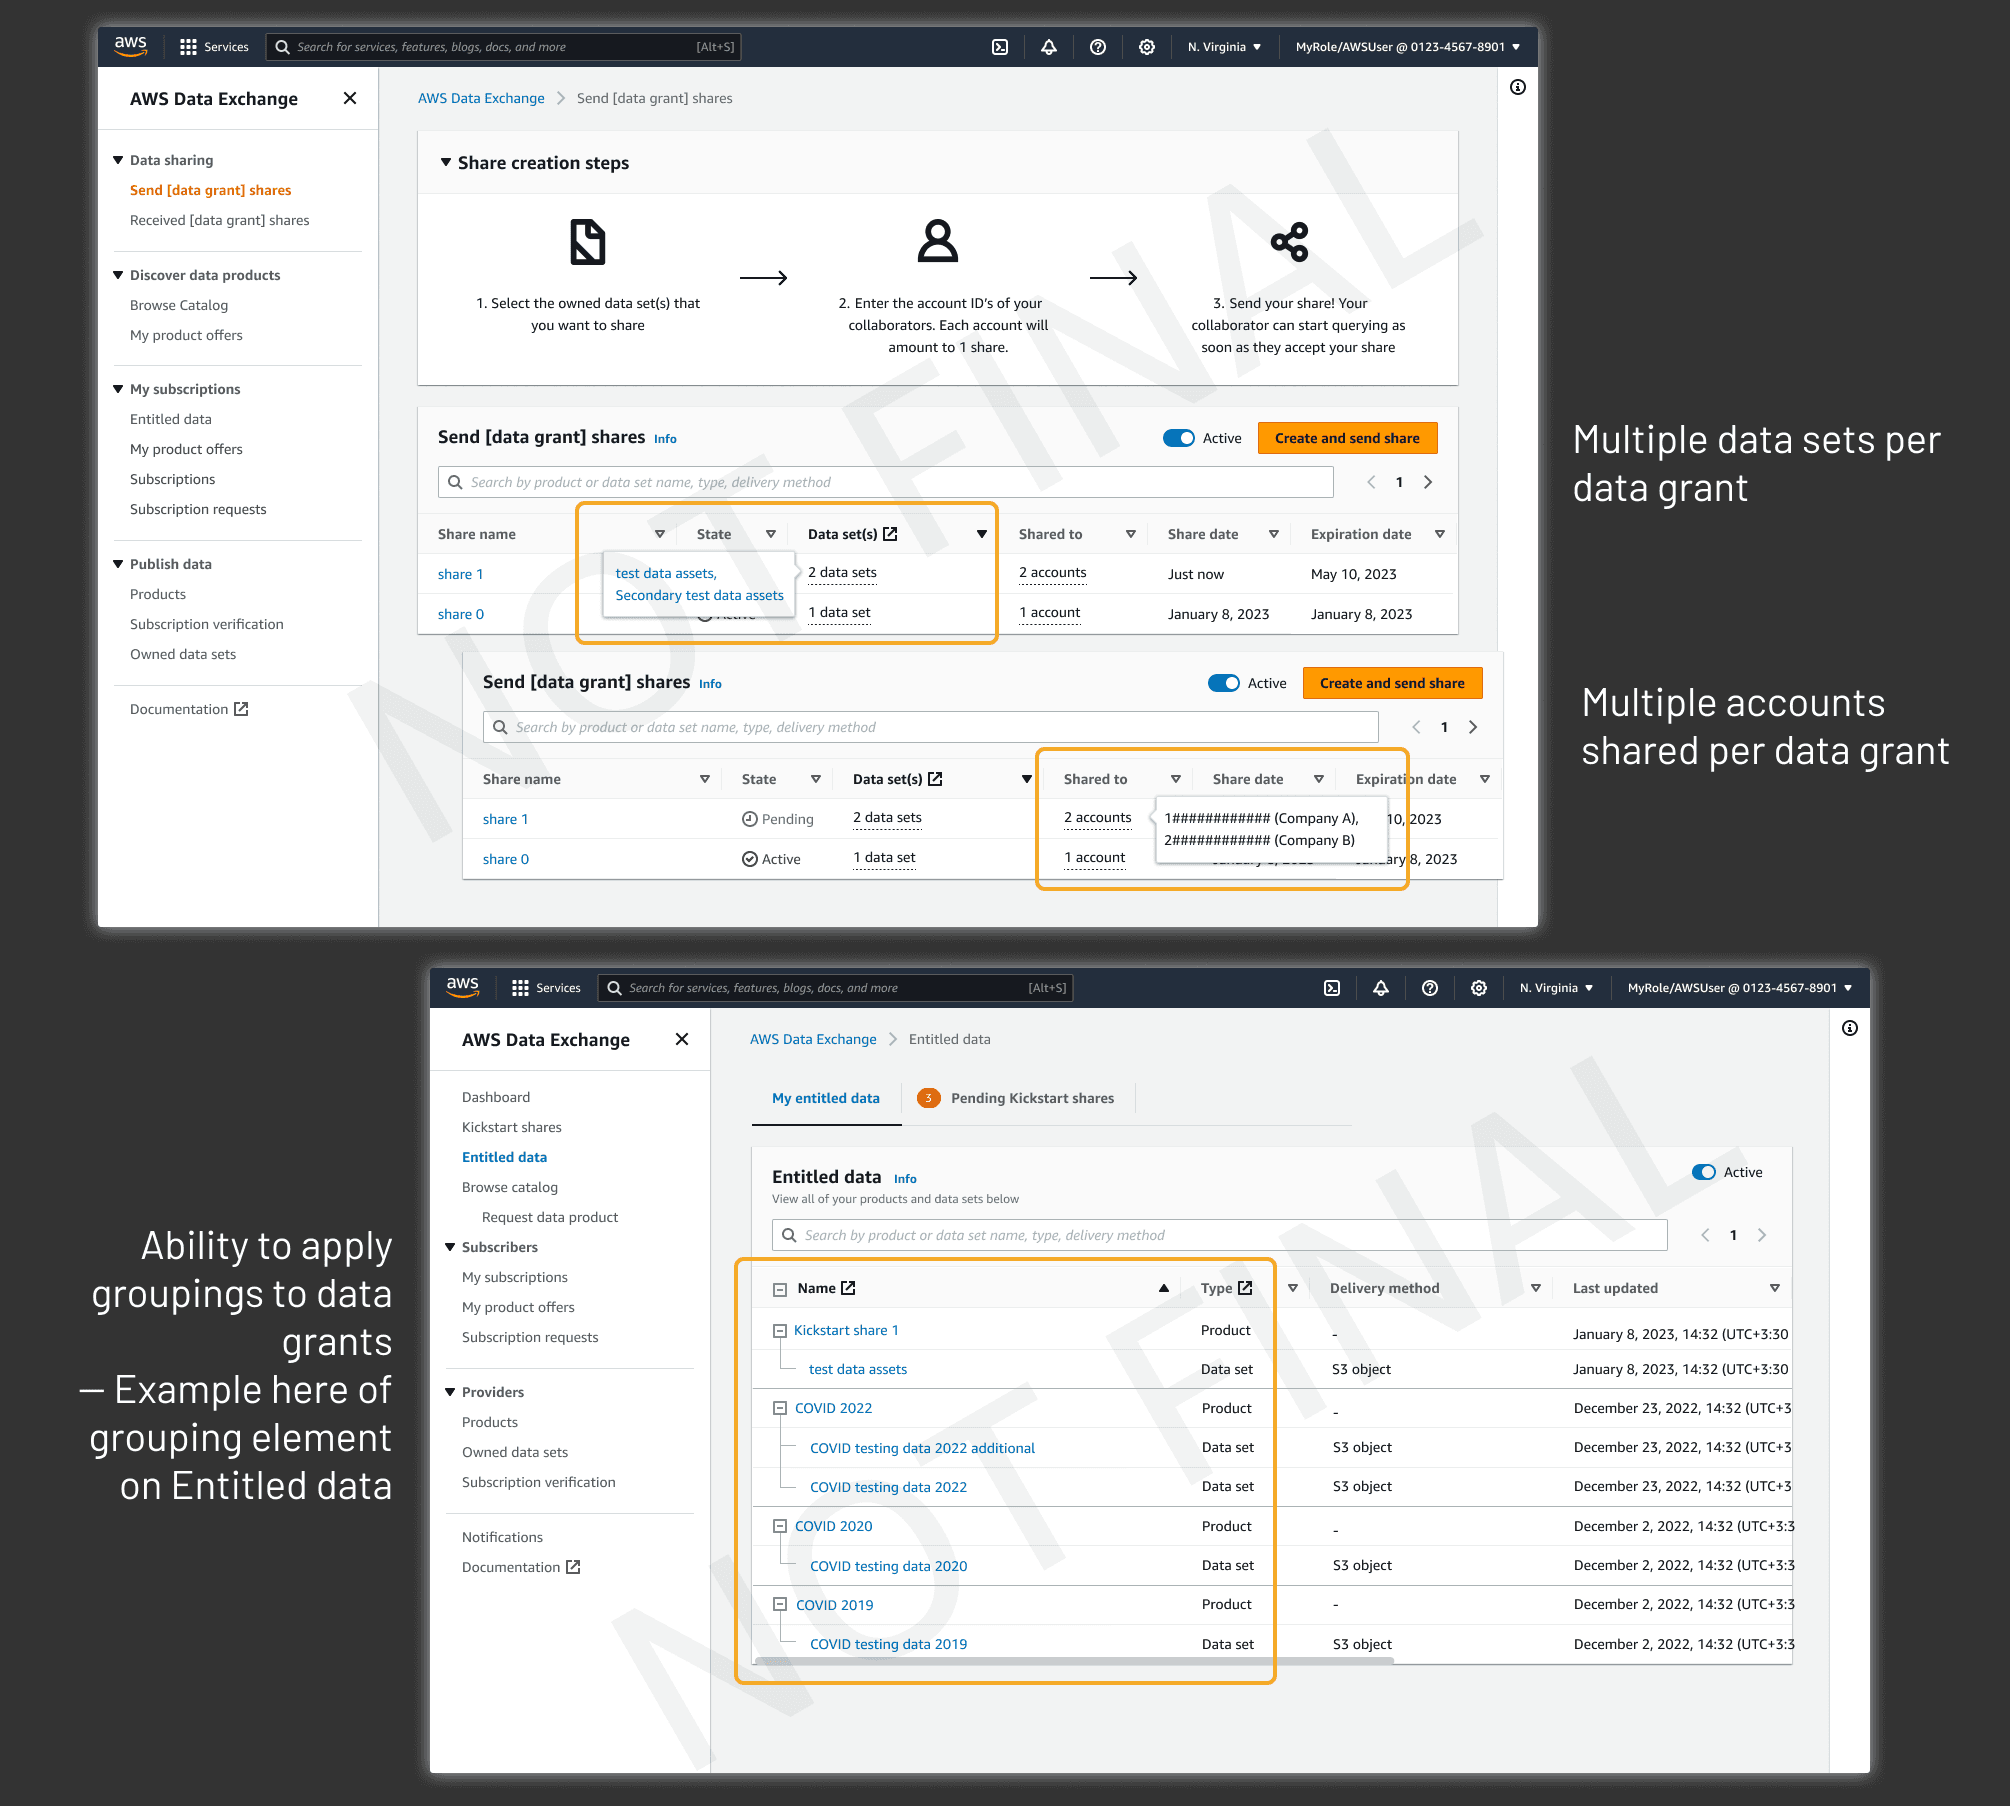Go to previous page in the first shares table
Screen dimensions: 2010x1806
(x=1371, y=482)
